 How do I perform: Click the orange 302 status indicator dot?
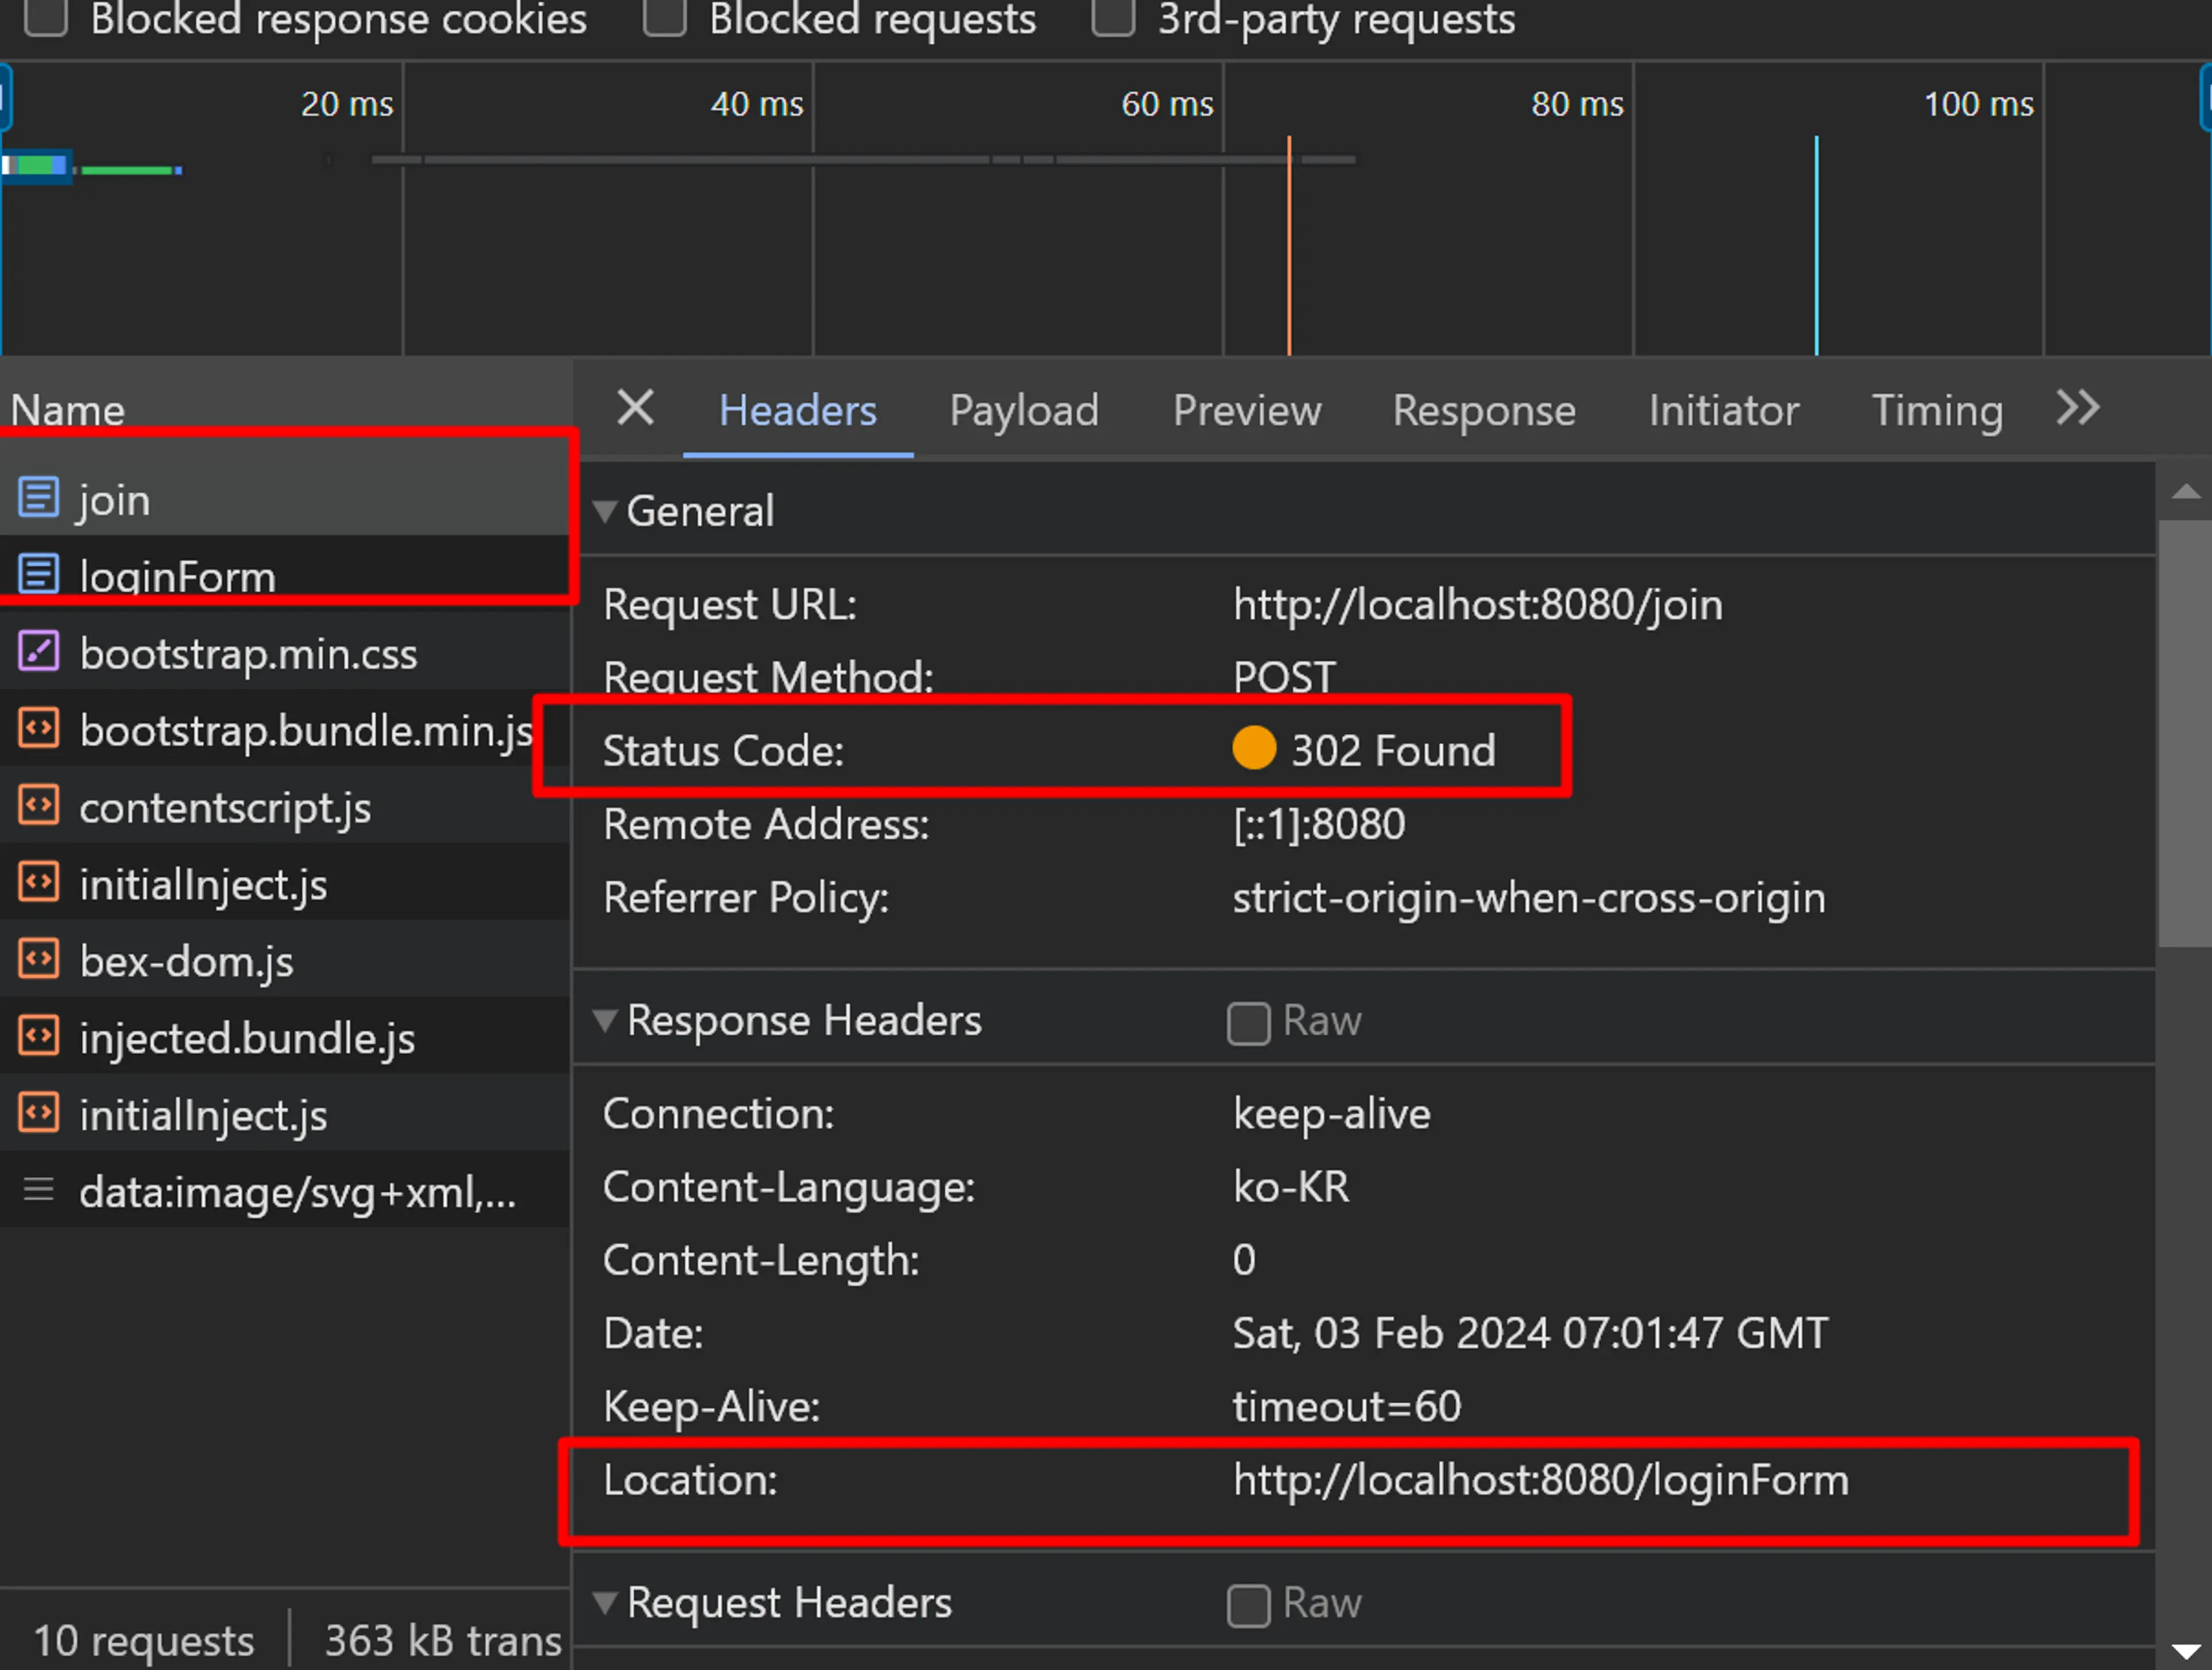click(x=1254, y=748)
